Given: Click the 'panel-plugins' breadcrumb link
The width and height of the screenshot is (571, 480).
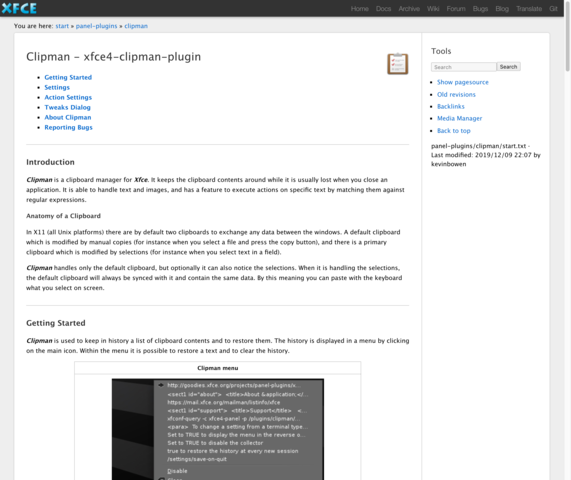Looking at the screenshot, I should click(97, 26).
